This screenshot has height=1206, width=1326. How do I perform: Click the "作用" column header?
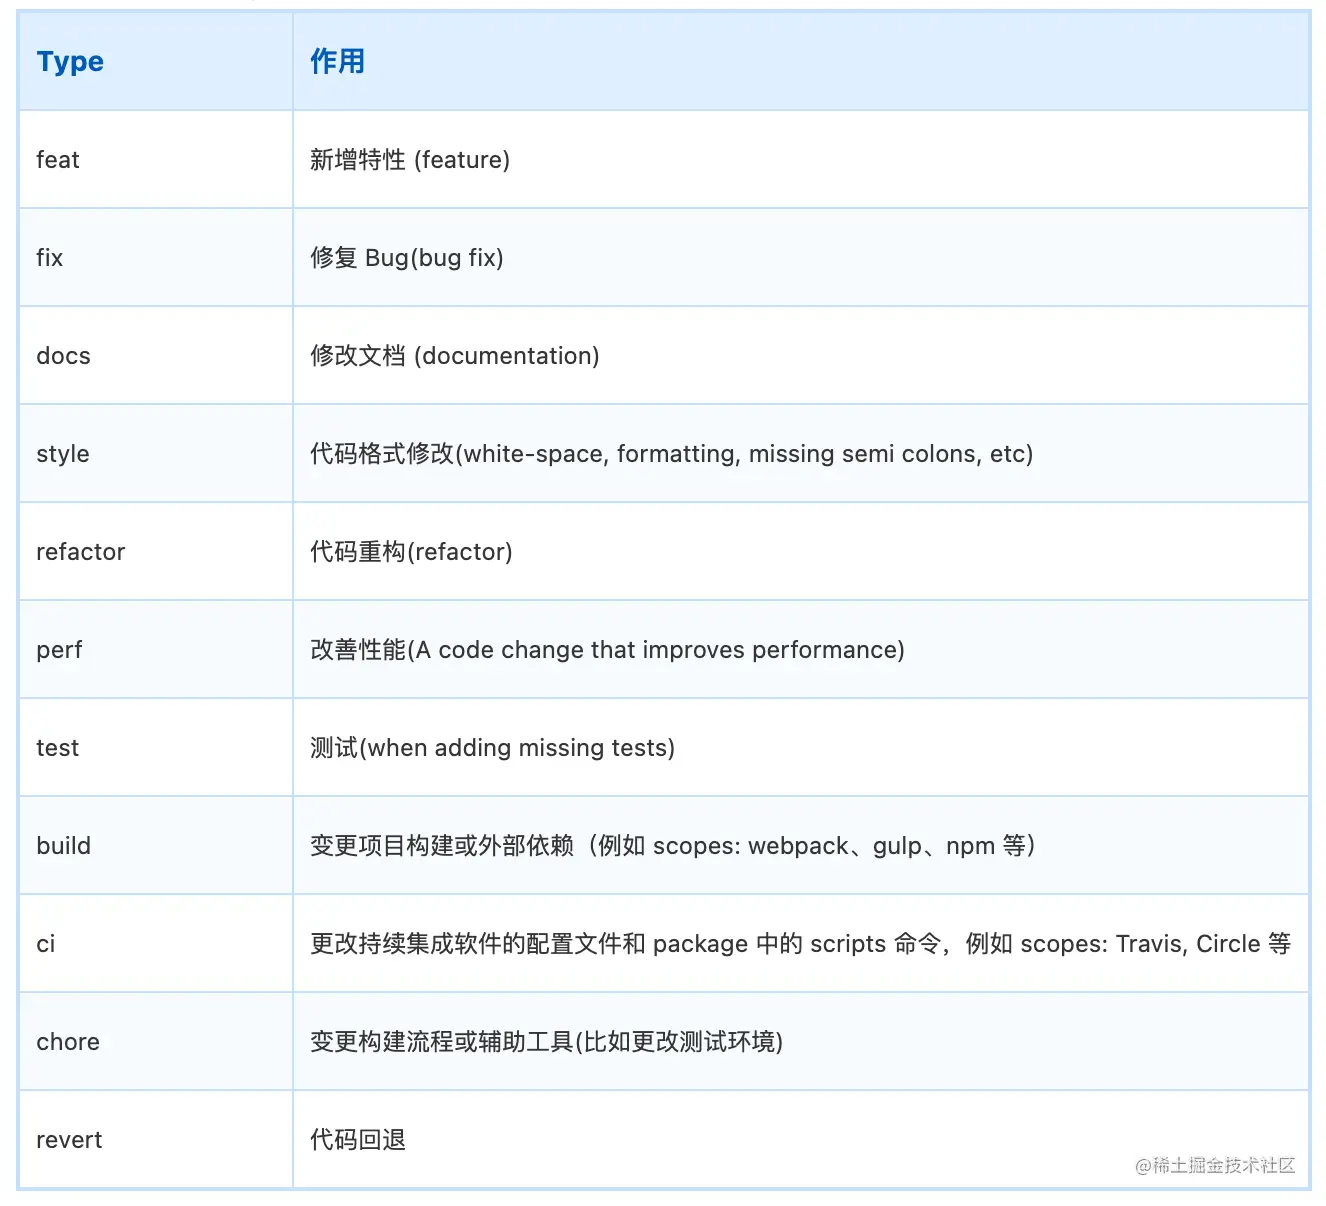click(801, 61)
